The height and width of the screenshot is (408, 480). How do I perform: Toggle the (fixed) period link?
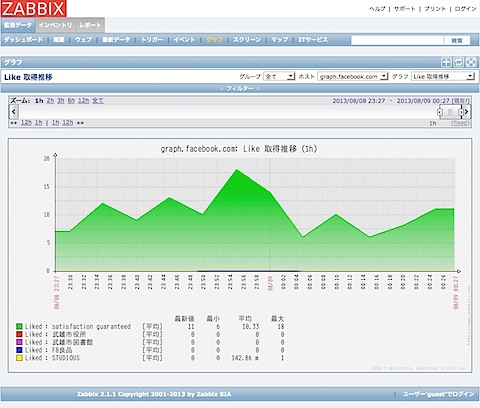[x=460, y=123]
